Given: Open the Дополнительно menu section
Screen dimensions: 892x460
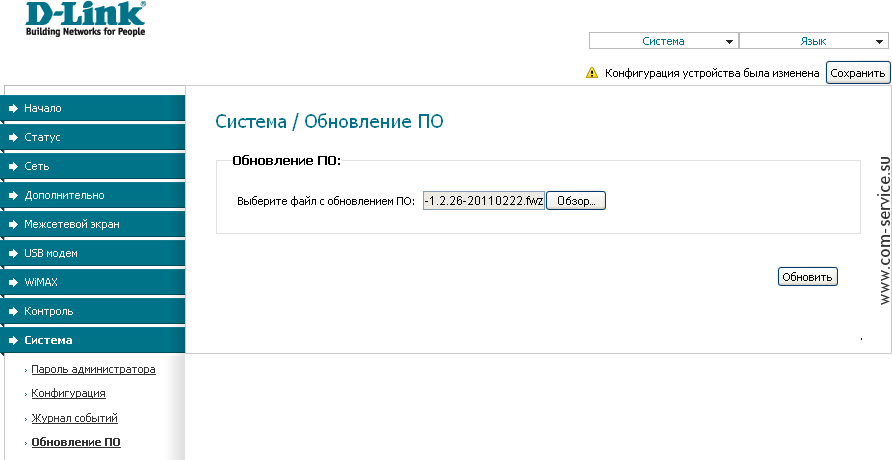Looking at the screenshot, I should tap(93, 195).
